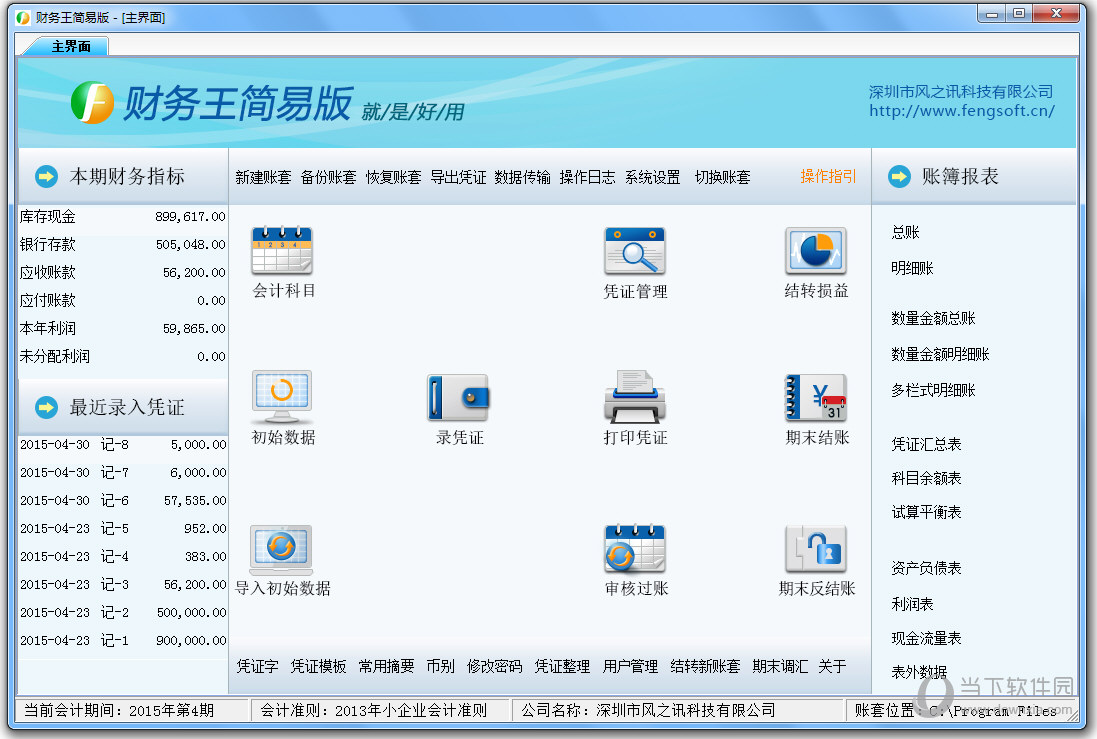The width and height of the screenshot is (1097, 739).
Task: Visit the http://www.fengsoft.cn/ link
Action: click(962, 111)
